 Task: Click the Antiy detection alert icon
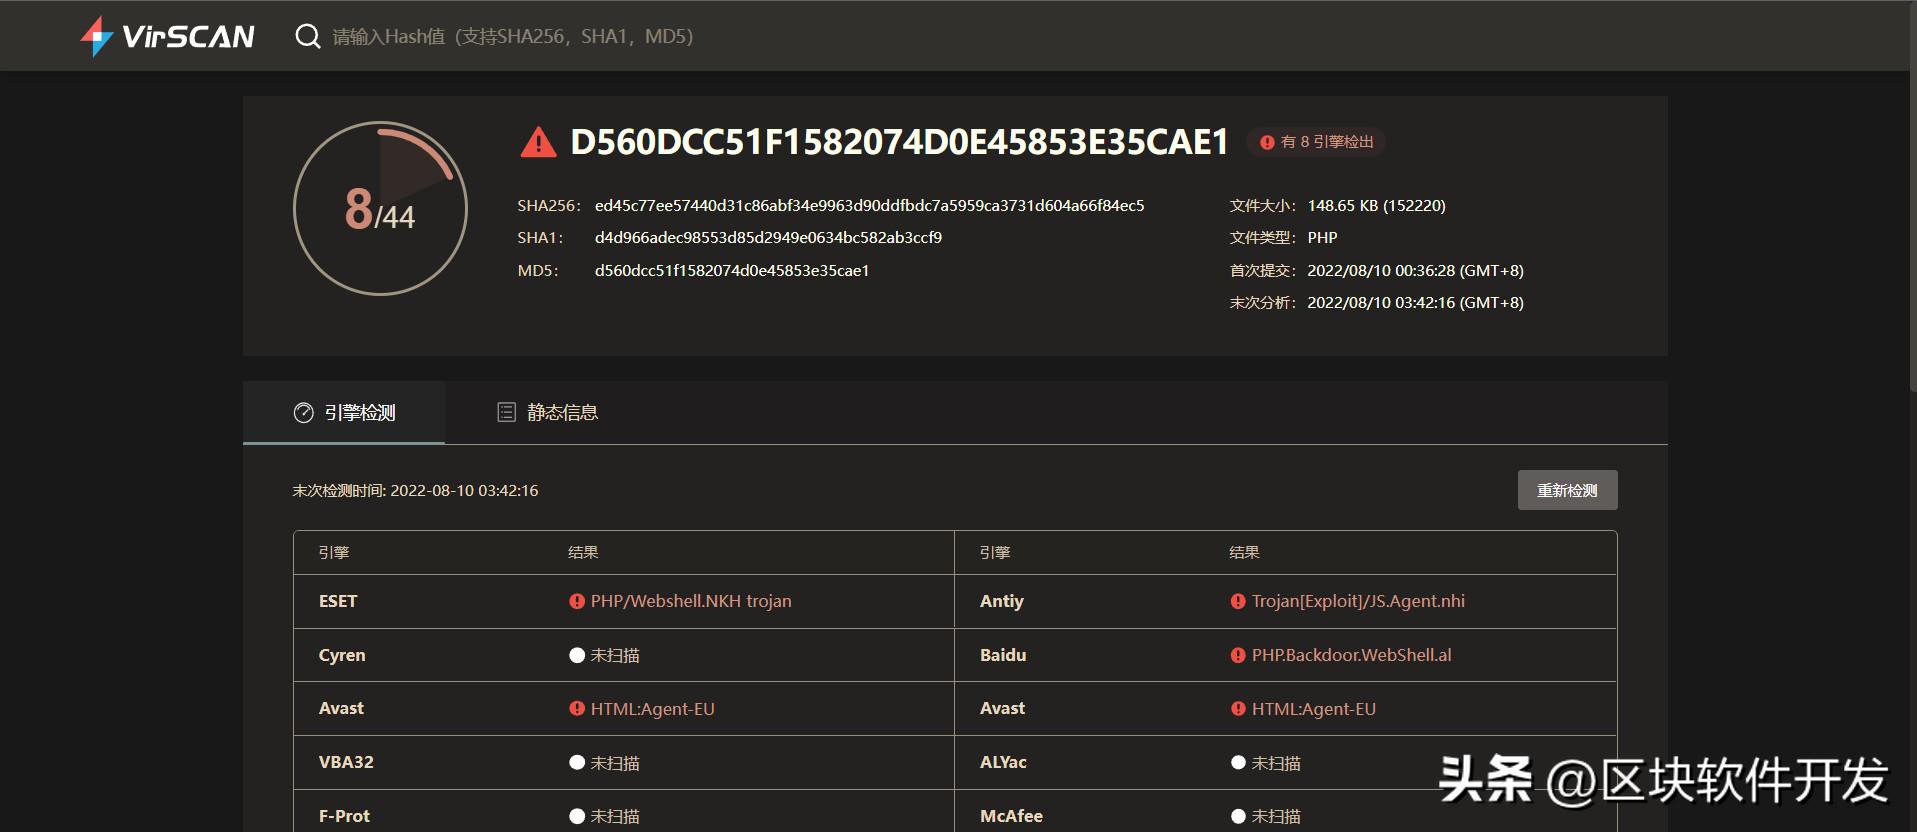pyautogui.click(x=1238, y=601)
